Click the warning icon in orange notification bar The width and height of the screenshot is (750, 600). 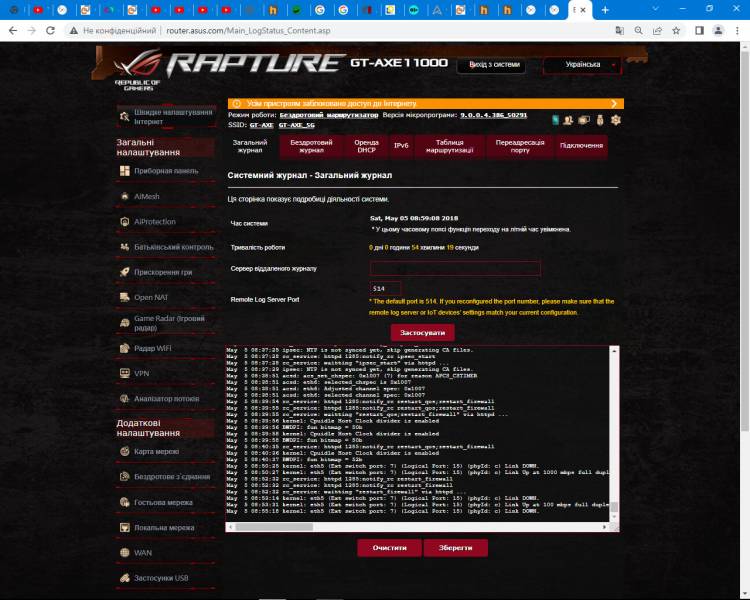point(236,103)
